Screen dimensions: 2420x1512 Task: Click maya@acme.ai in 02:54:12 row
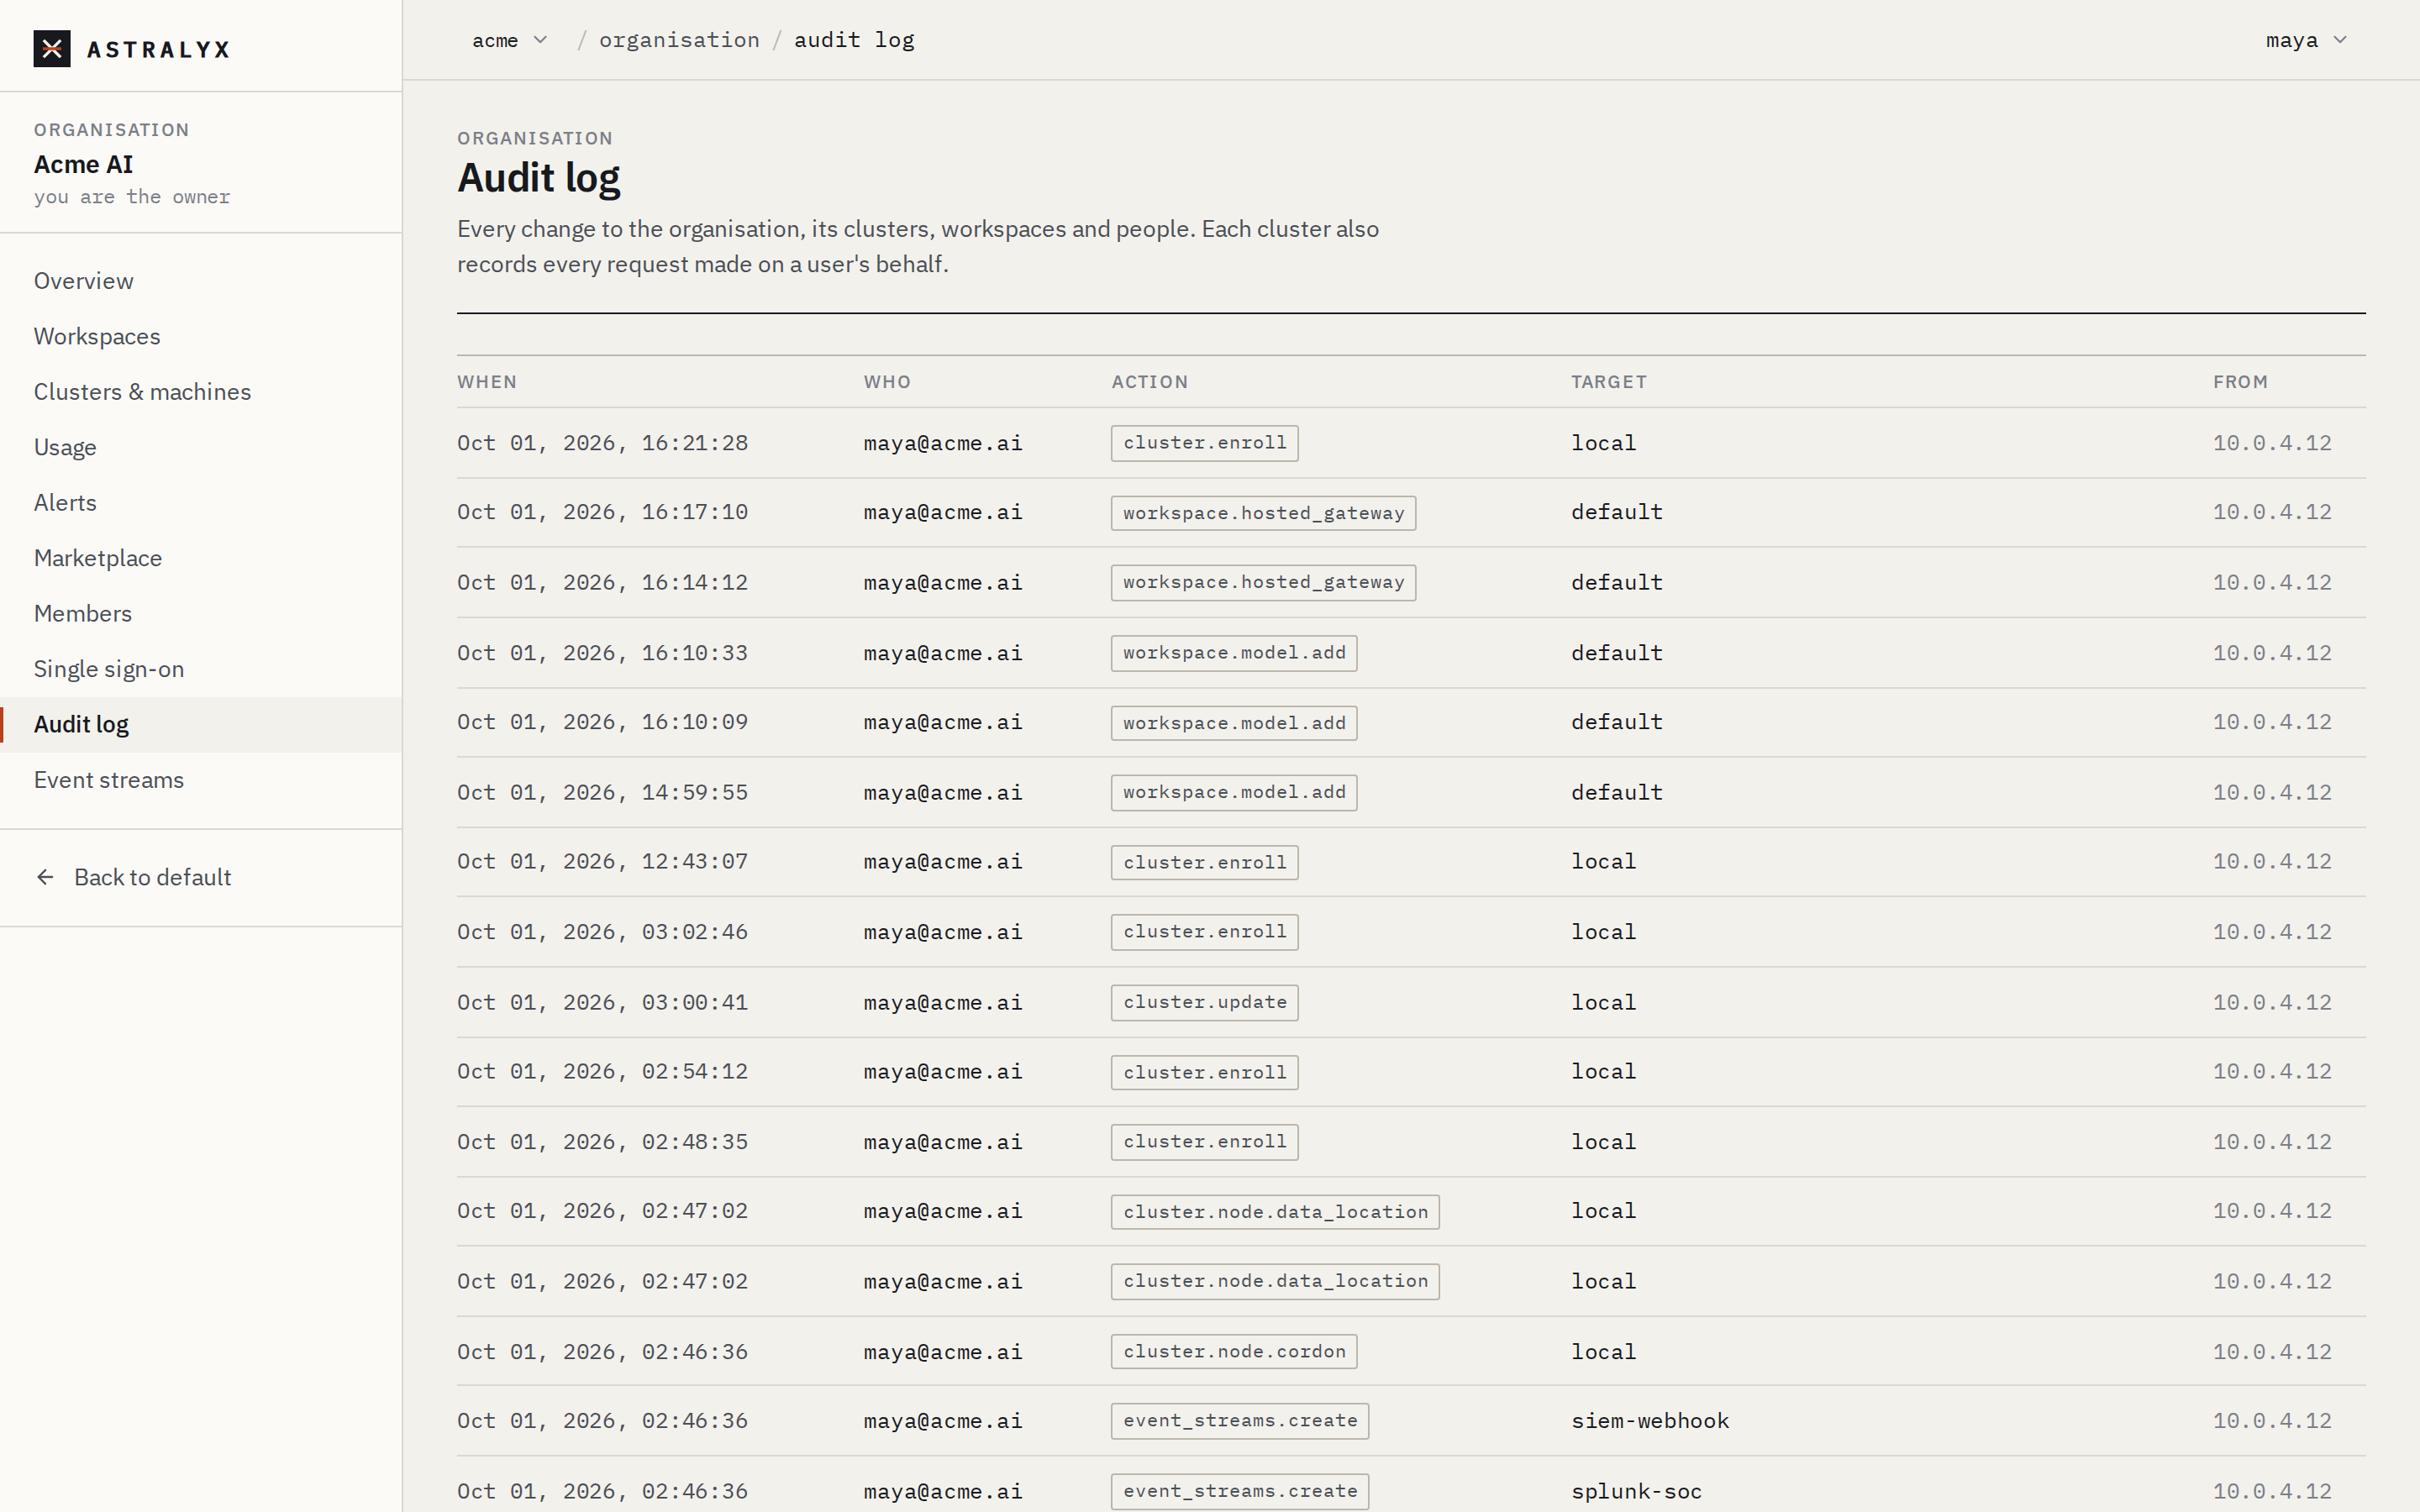pyautogui.click(x=943, y=1072)
